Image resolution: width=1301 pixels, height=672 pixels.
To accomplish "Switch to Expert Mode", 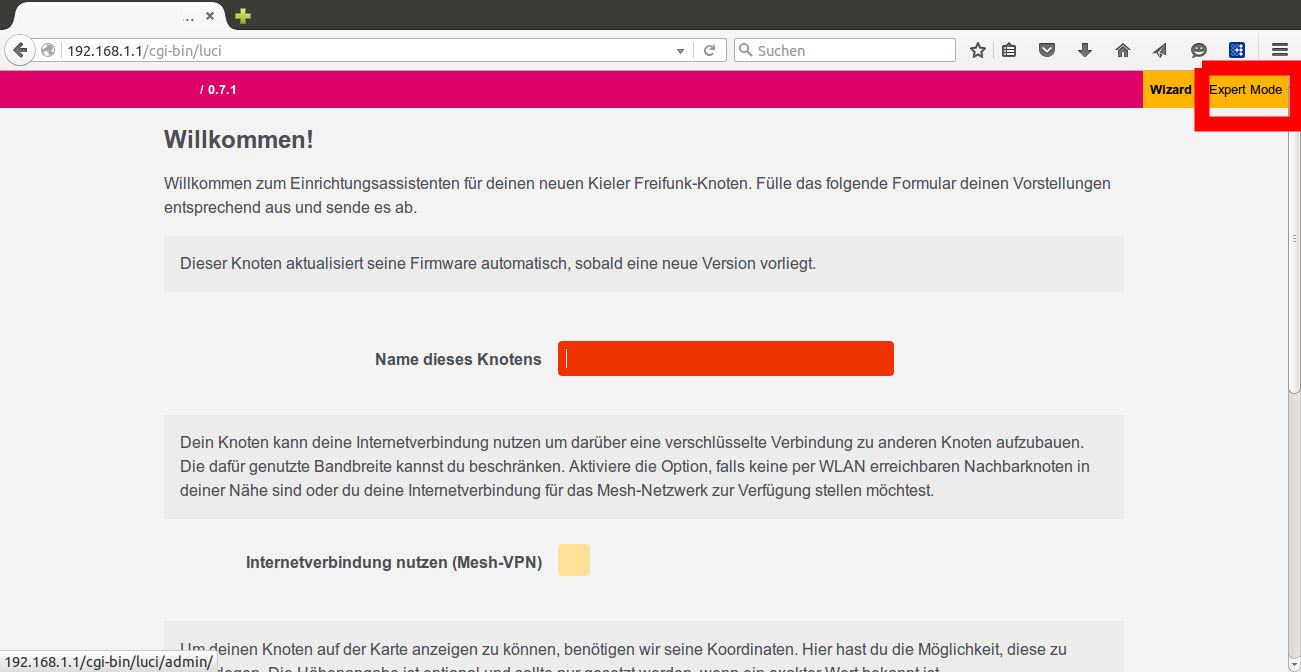I will [x=1245, y=90].
